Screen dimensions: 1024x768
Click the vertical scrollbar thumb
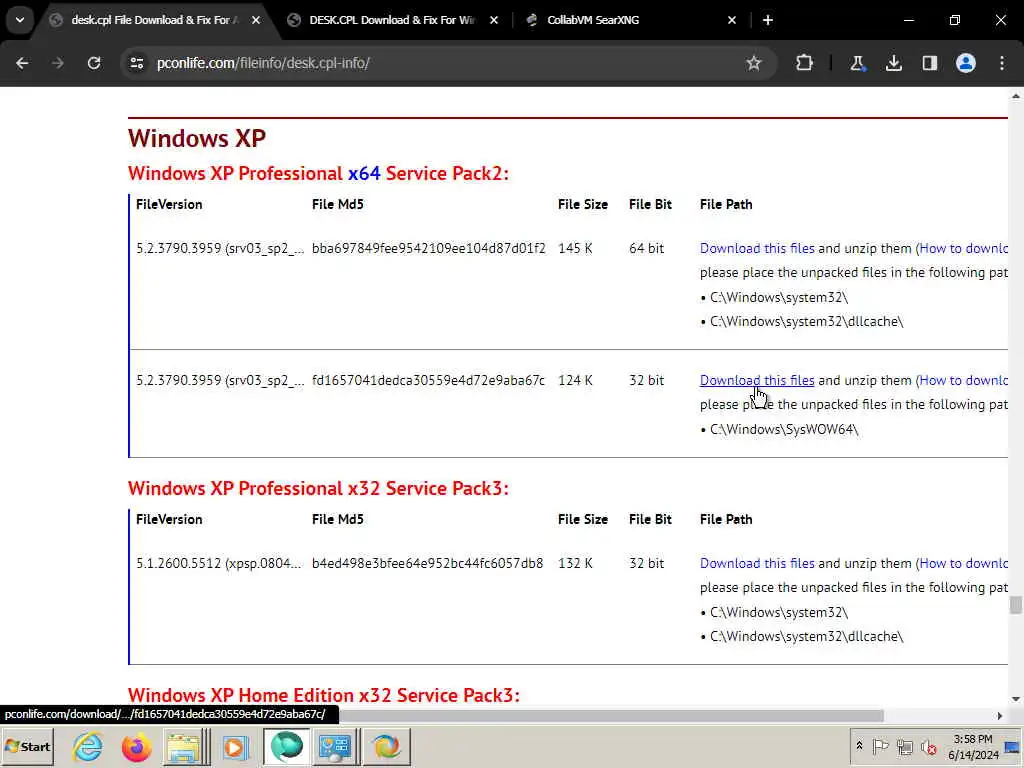1015,605
